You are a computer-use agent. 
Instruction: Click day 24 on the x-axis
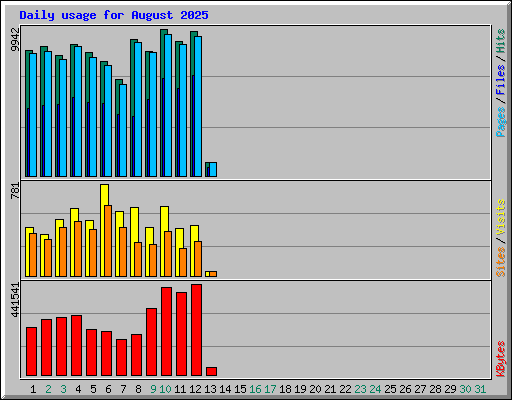point(375,389)
